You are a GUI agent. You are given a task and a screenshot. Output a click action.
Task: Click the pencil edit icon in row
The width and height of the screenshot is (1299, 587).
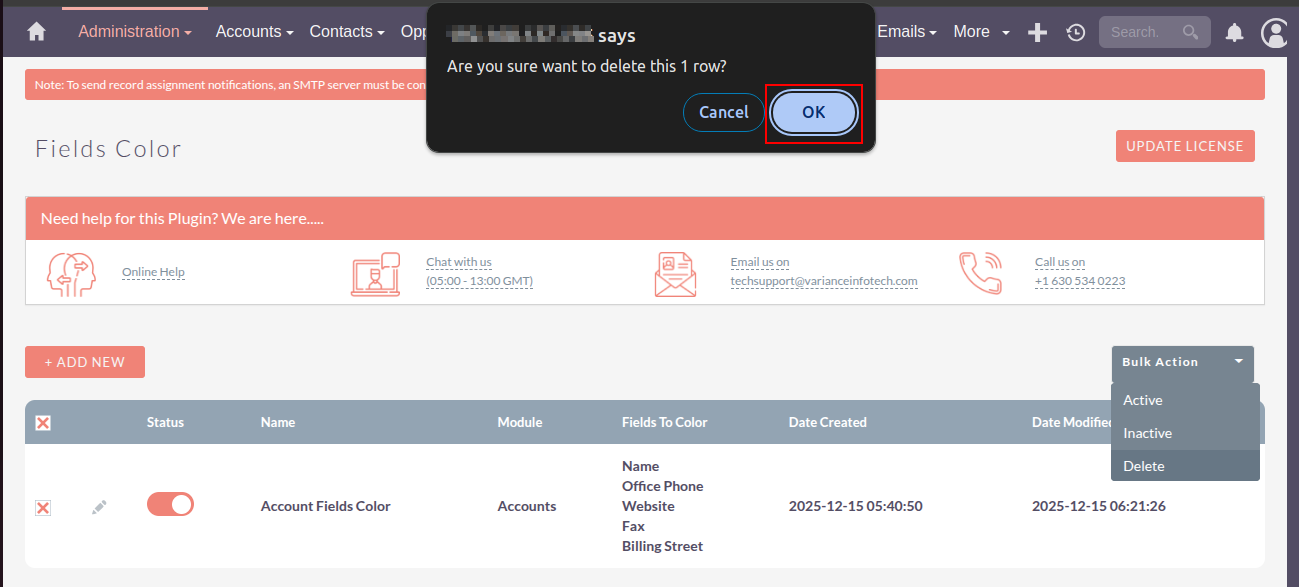coord(99,507)
